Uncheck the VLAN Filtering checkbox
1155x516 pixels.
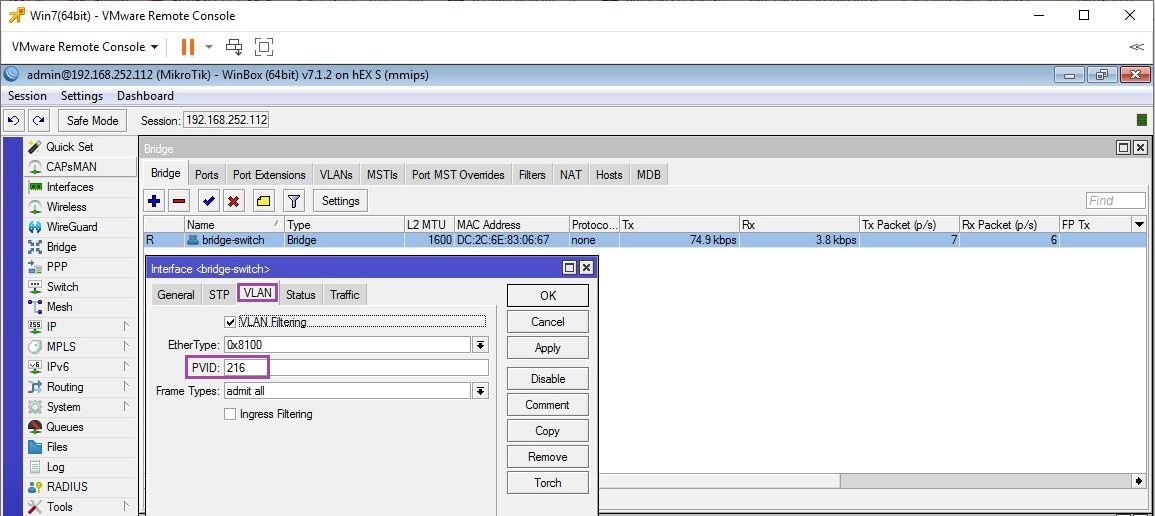[x=230, y=322]
